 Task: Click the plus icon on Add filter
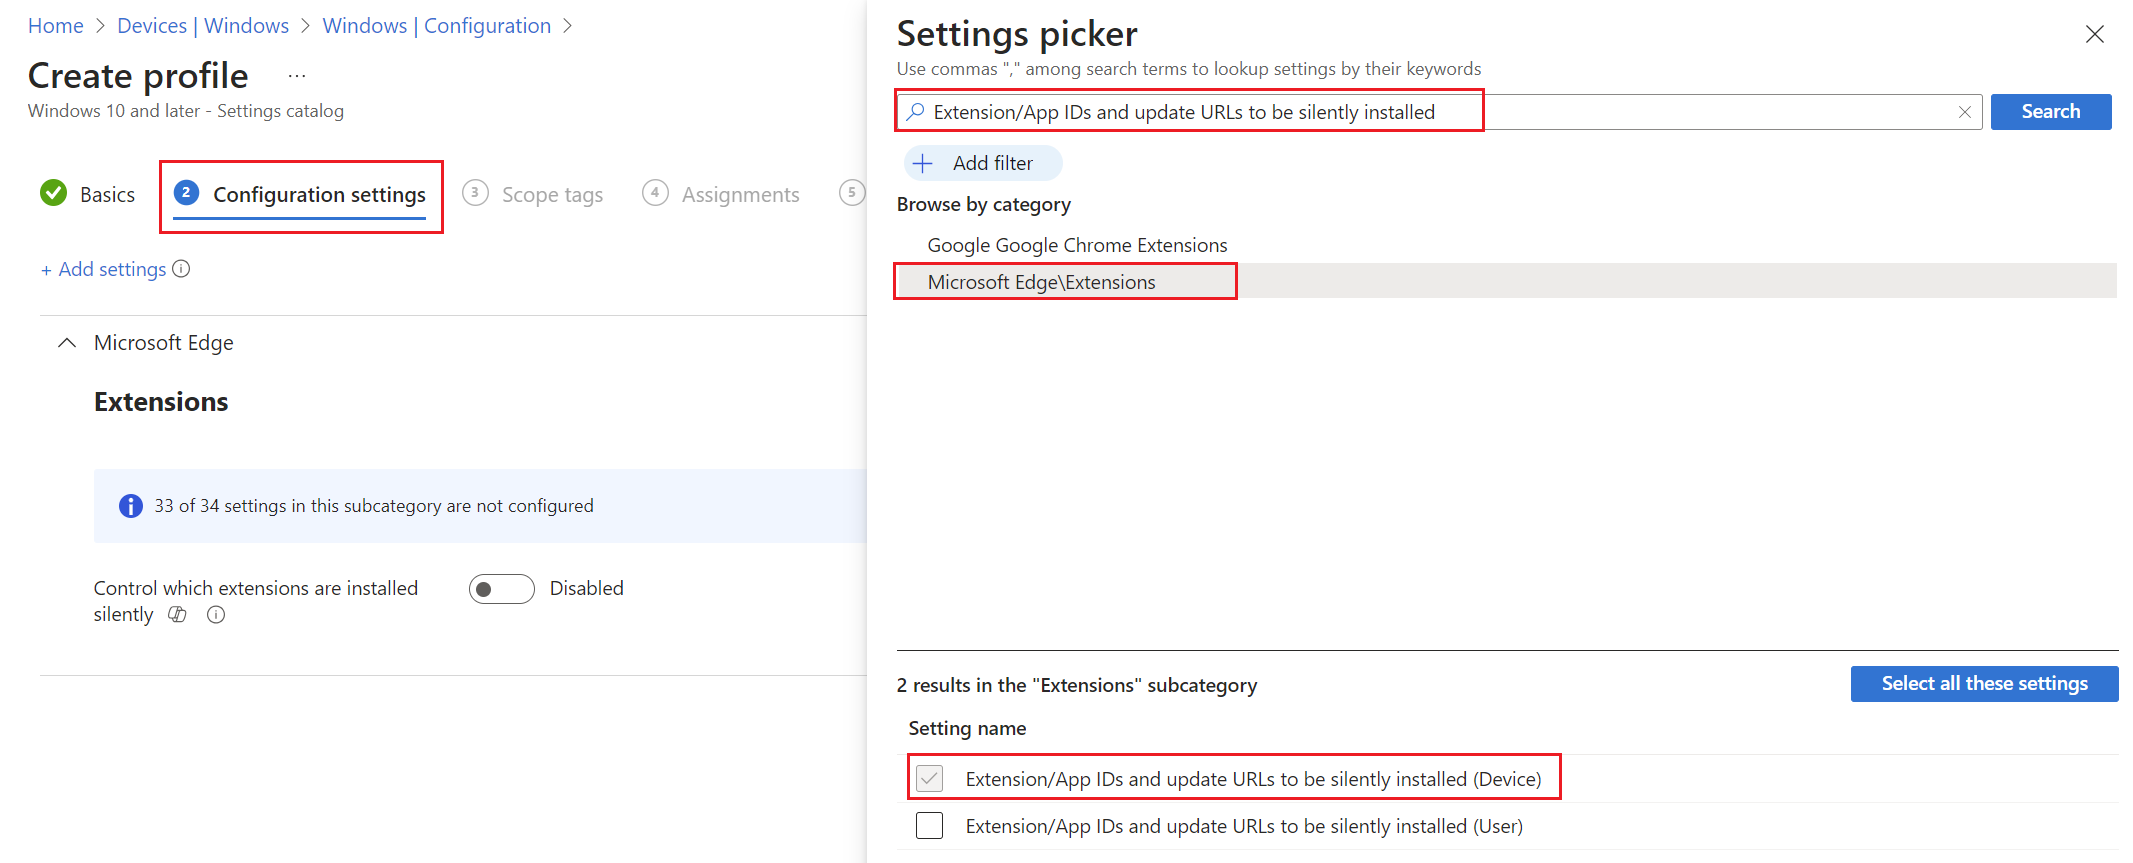(923, 163)
